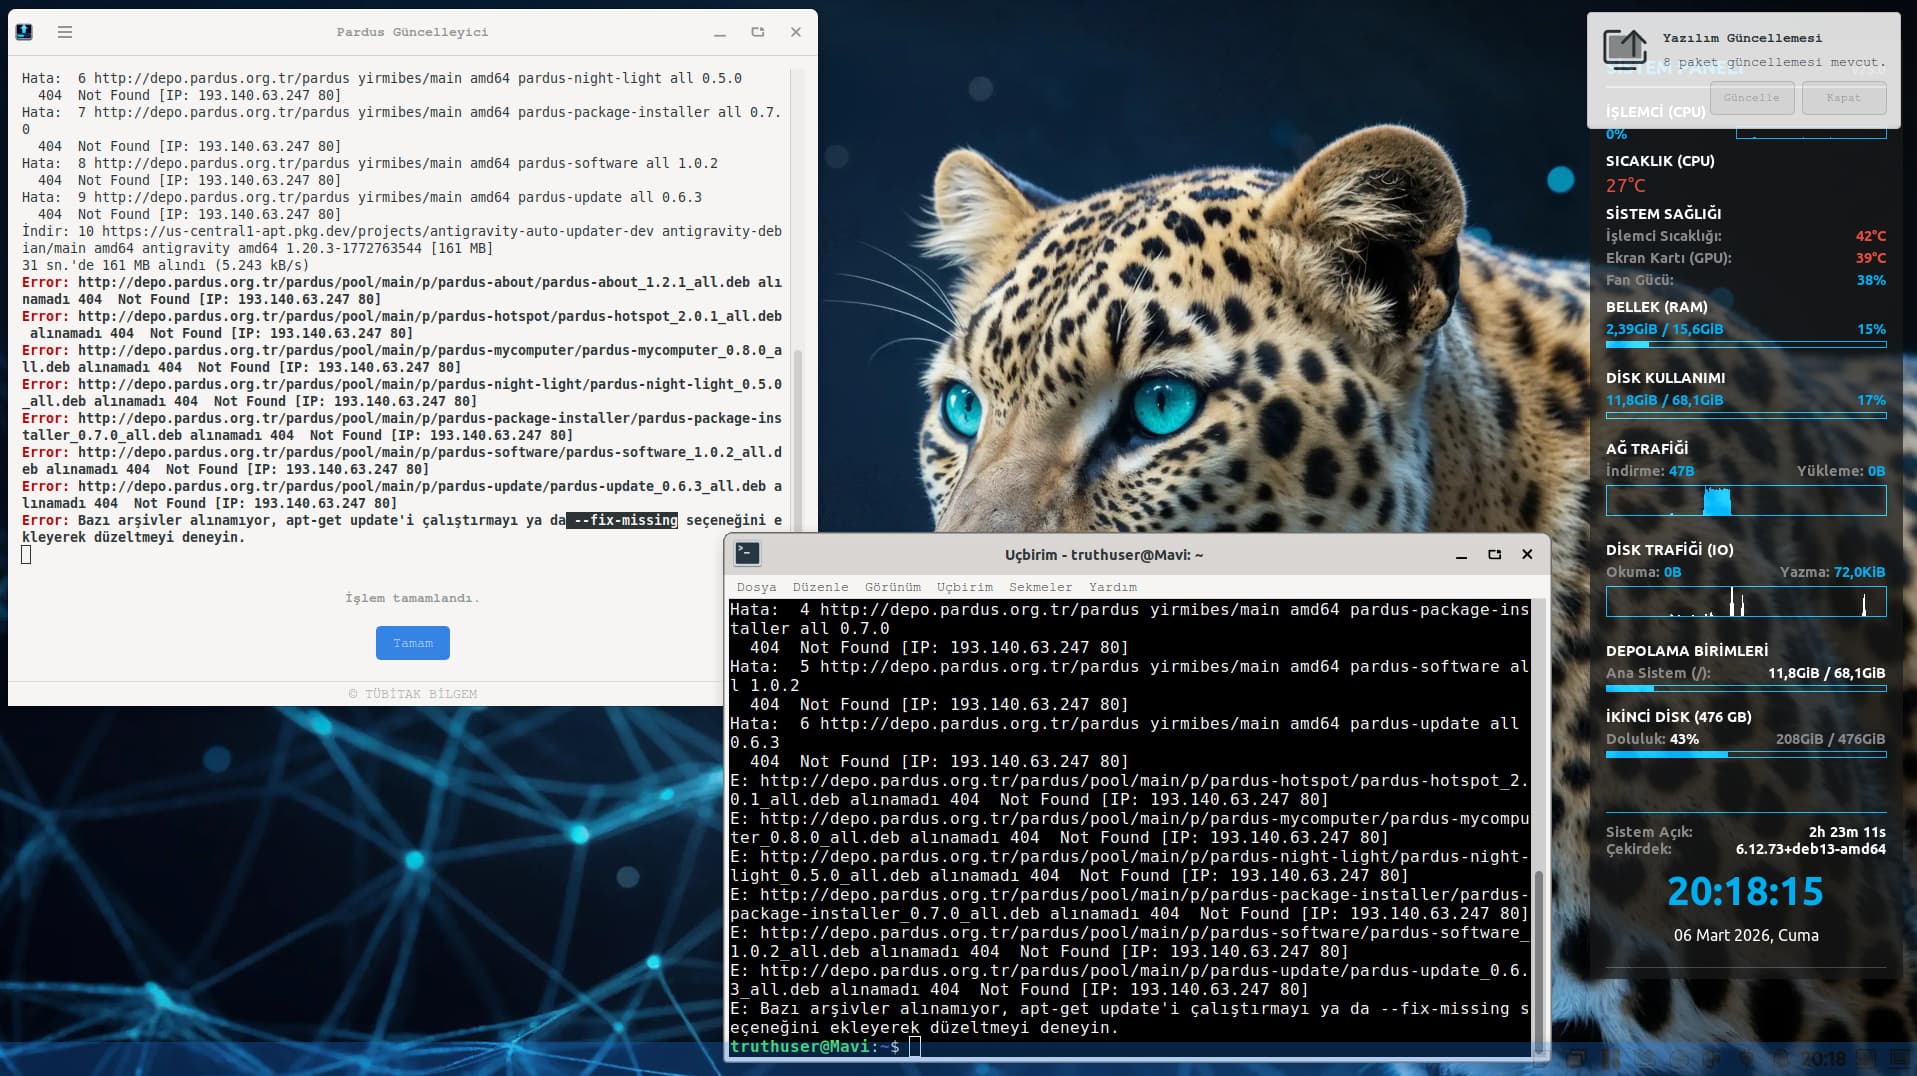Expand the Sekmeler menu in terminal
This screenshot has height=1076, width=1917.
[1040, 587]
